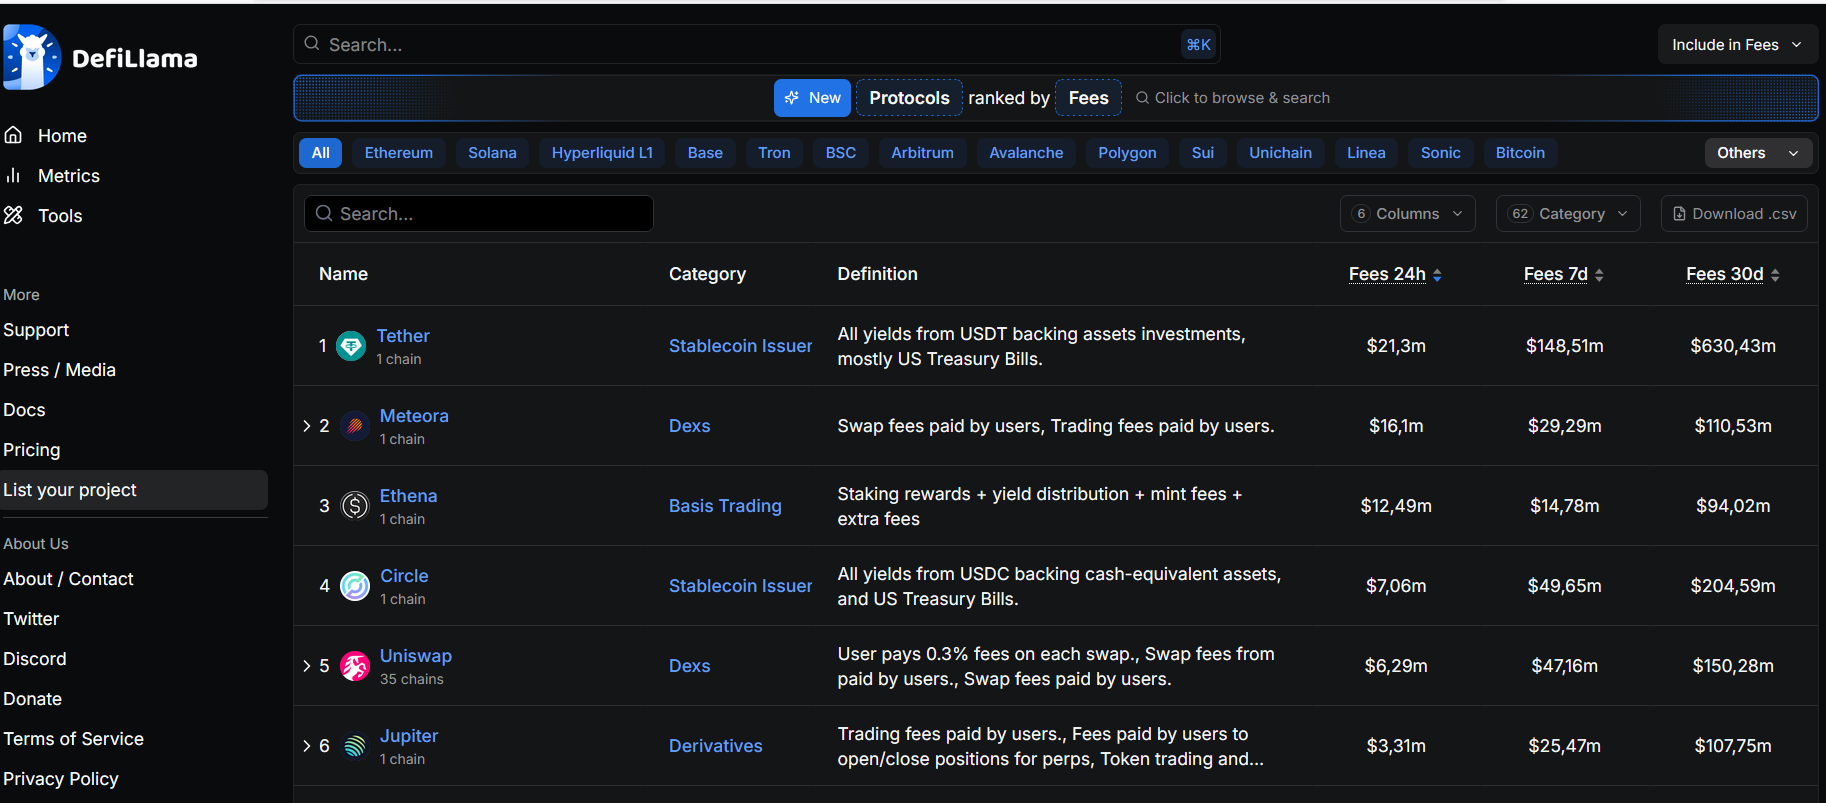Click the Jupiter protocol logo icon

coord(355,746)
